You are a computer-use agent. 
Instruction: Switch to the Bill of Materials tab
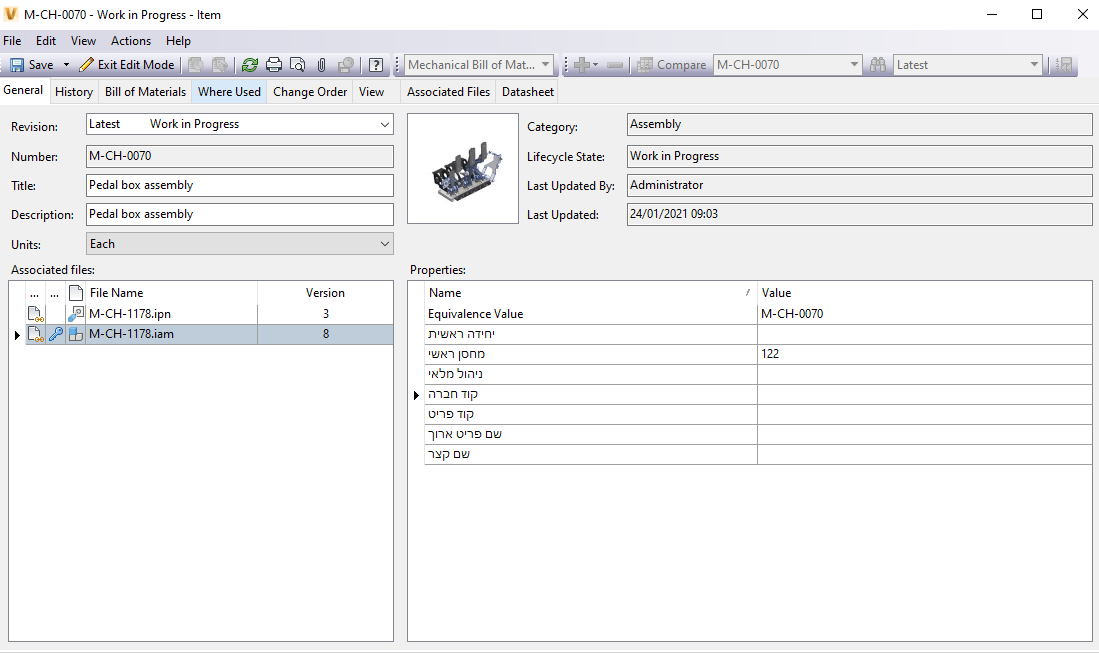(145, 92)
